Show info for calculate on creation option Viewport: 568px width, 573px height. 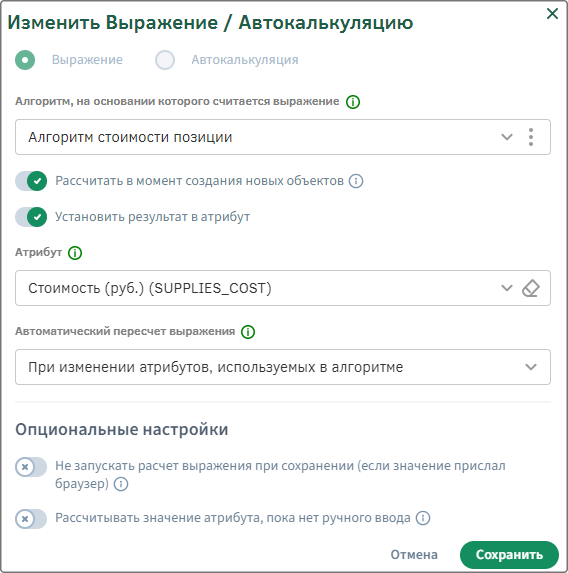coord(356,181)
